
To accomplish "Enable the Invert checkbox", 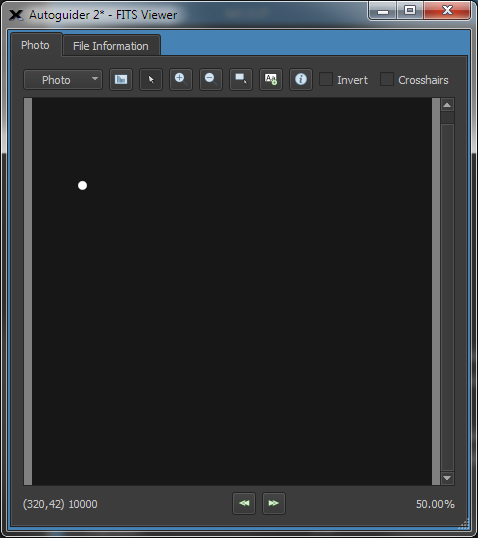I will tap(326, 79).
